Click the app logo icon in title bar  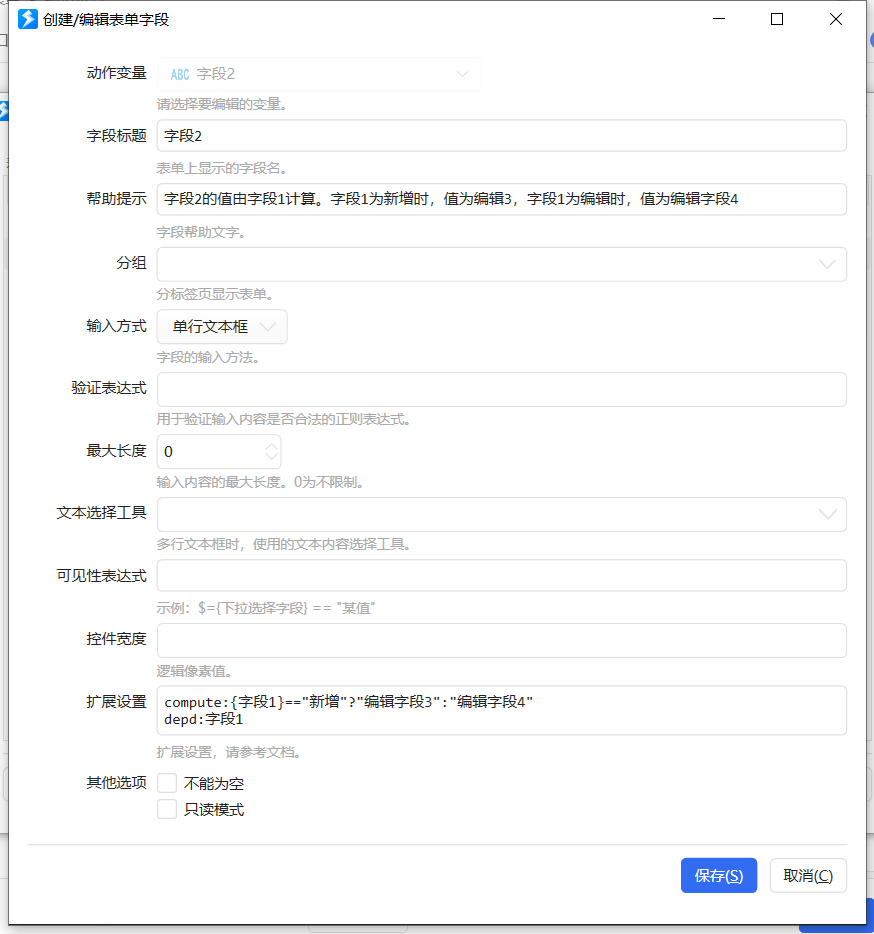(x=27, y=19)
